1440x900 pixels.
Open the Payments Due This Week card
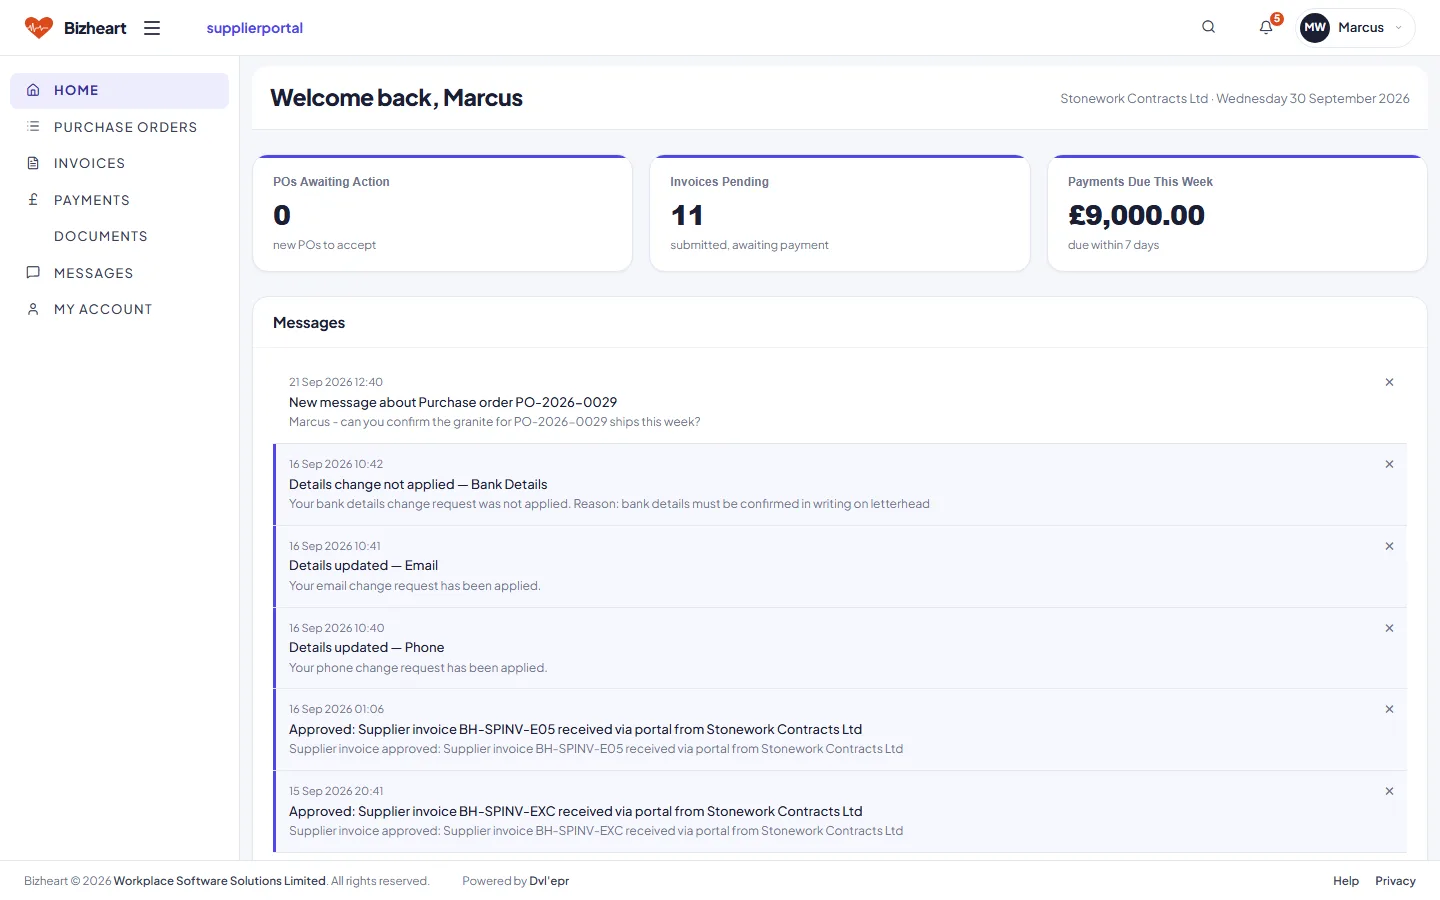click(x=1237, y=213)
